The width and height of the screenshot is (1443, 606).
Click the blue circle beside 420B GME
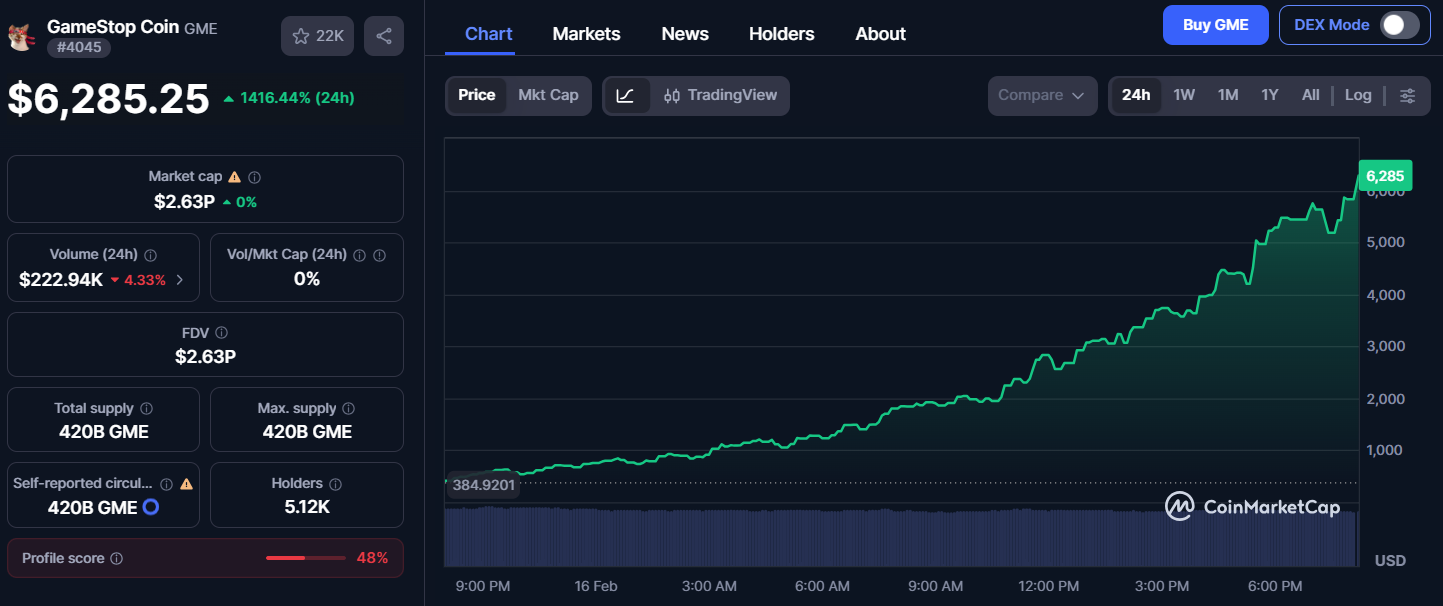(x=151, y=507)
